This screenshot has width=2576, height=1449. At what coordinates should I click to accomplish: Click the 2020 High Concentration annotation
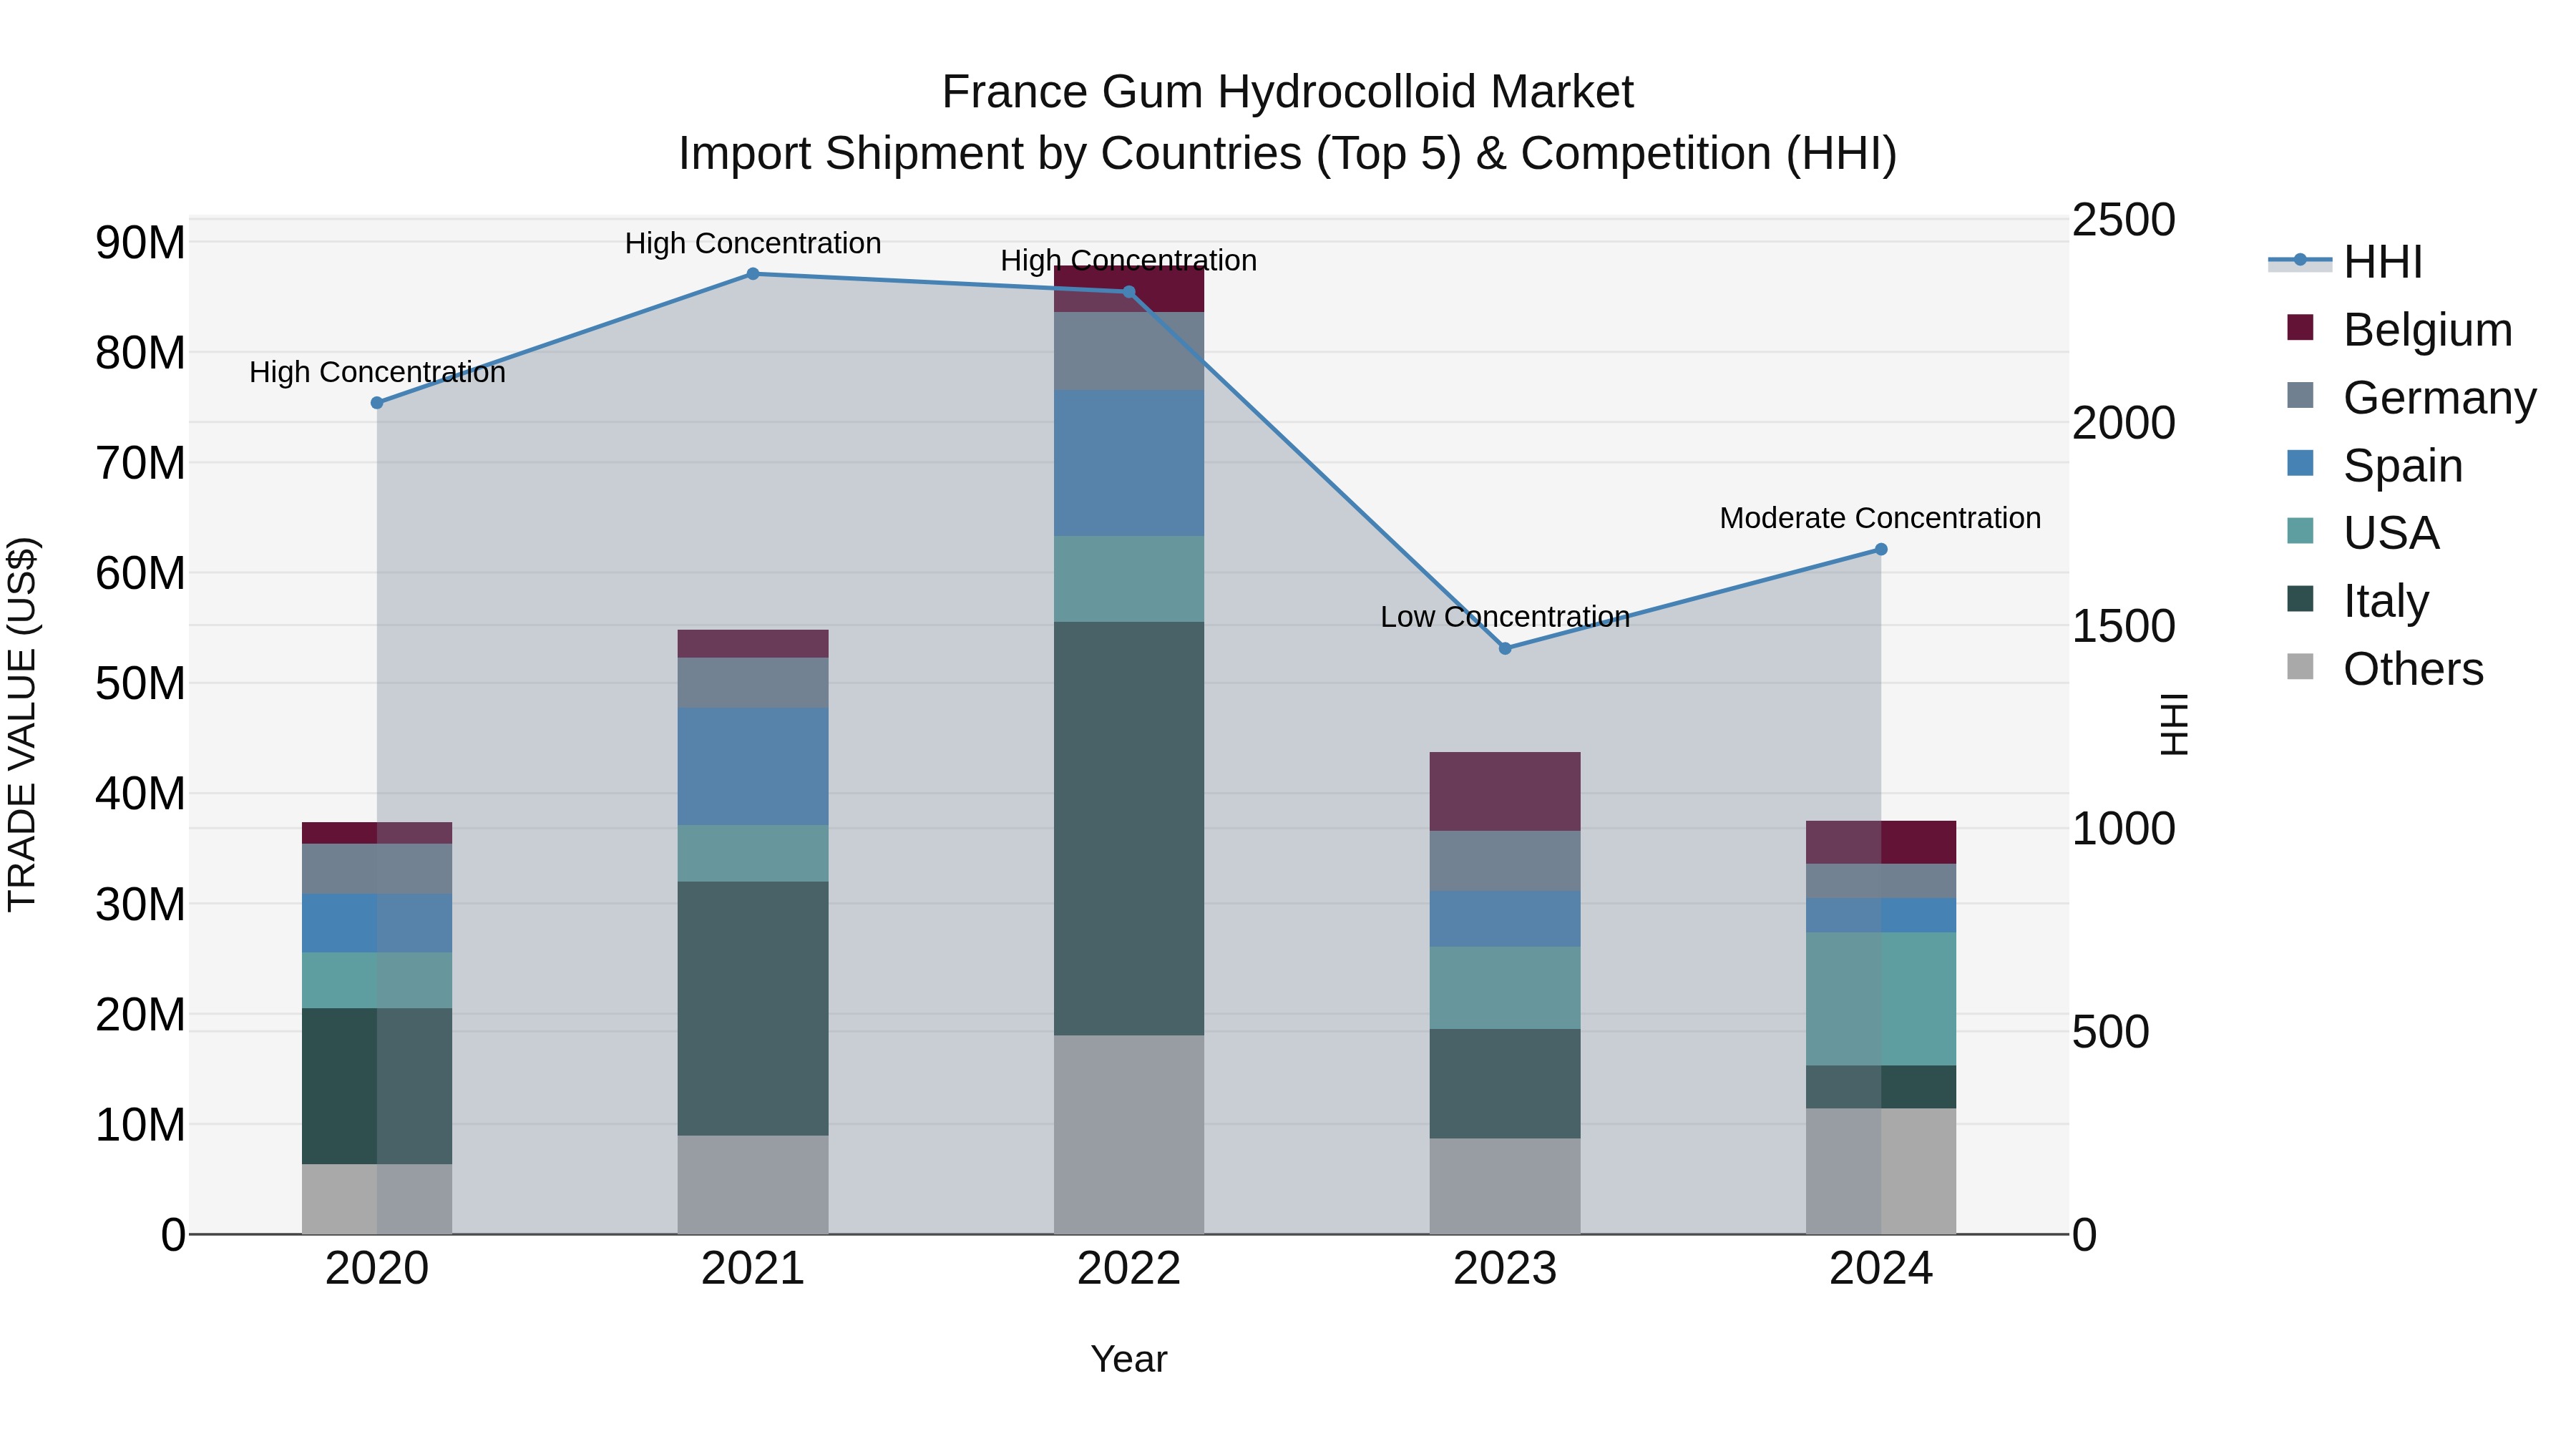coord(377,372)
